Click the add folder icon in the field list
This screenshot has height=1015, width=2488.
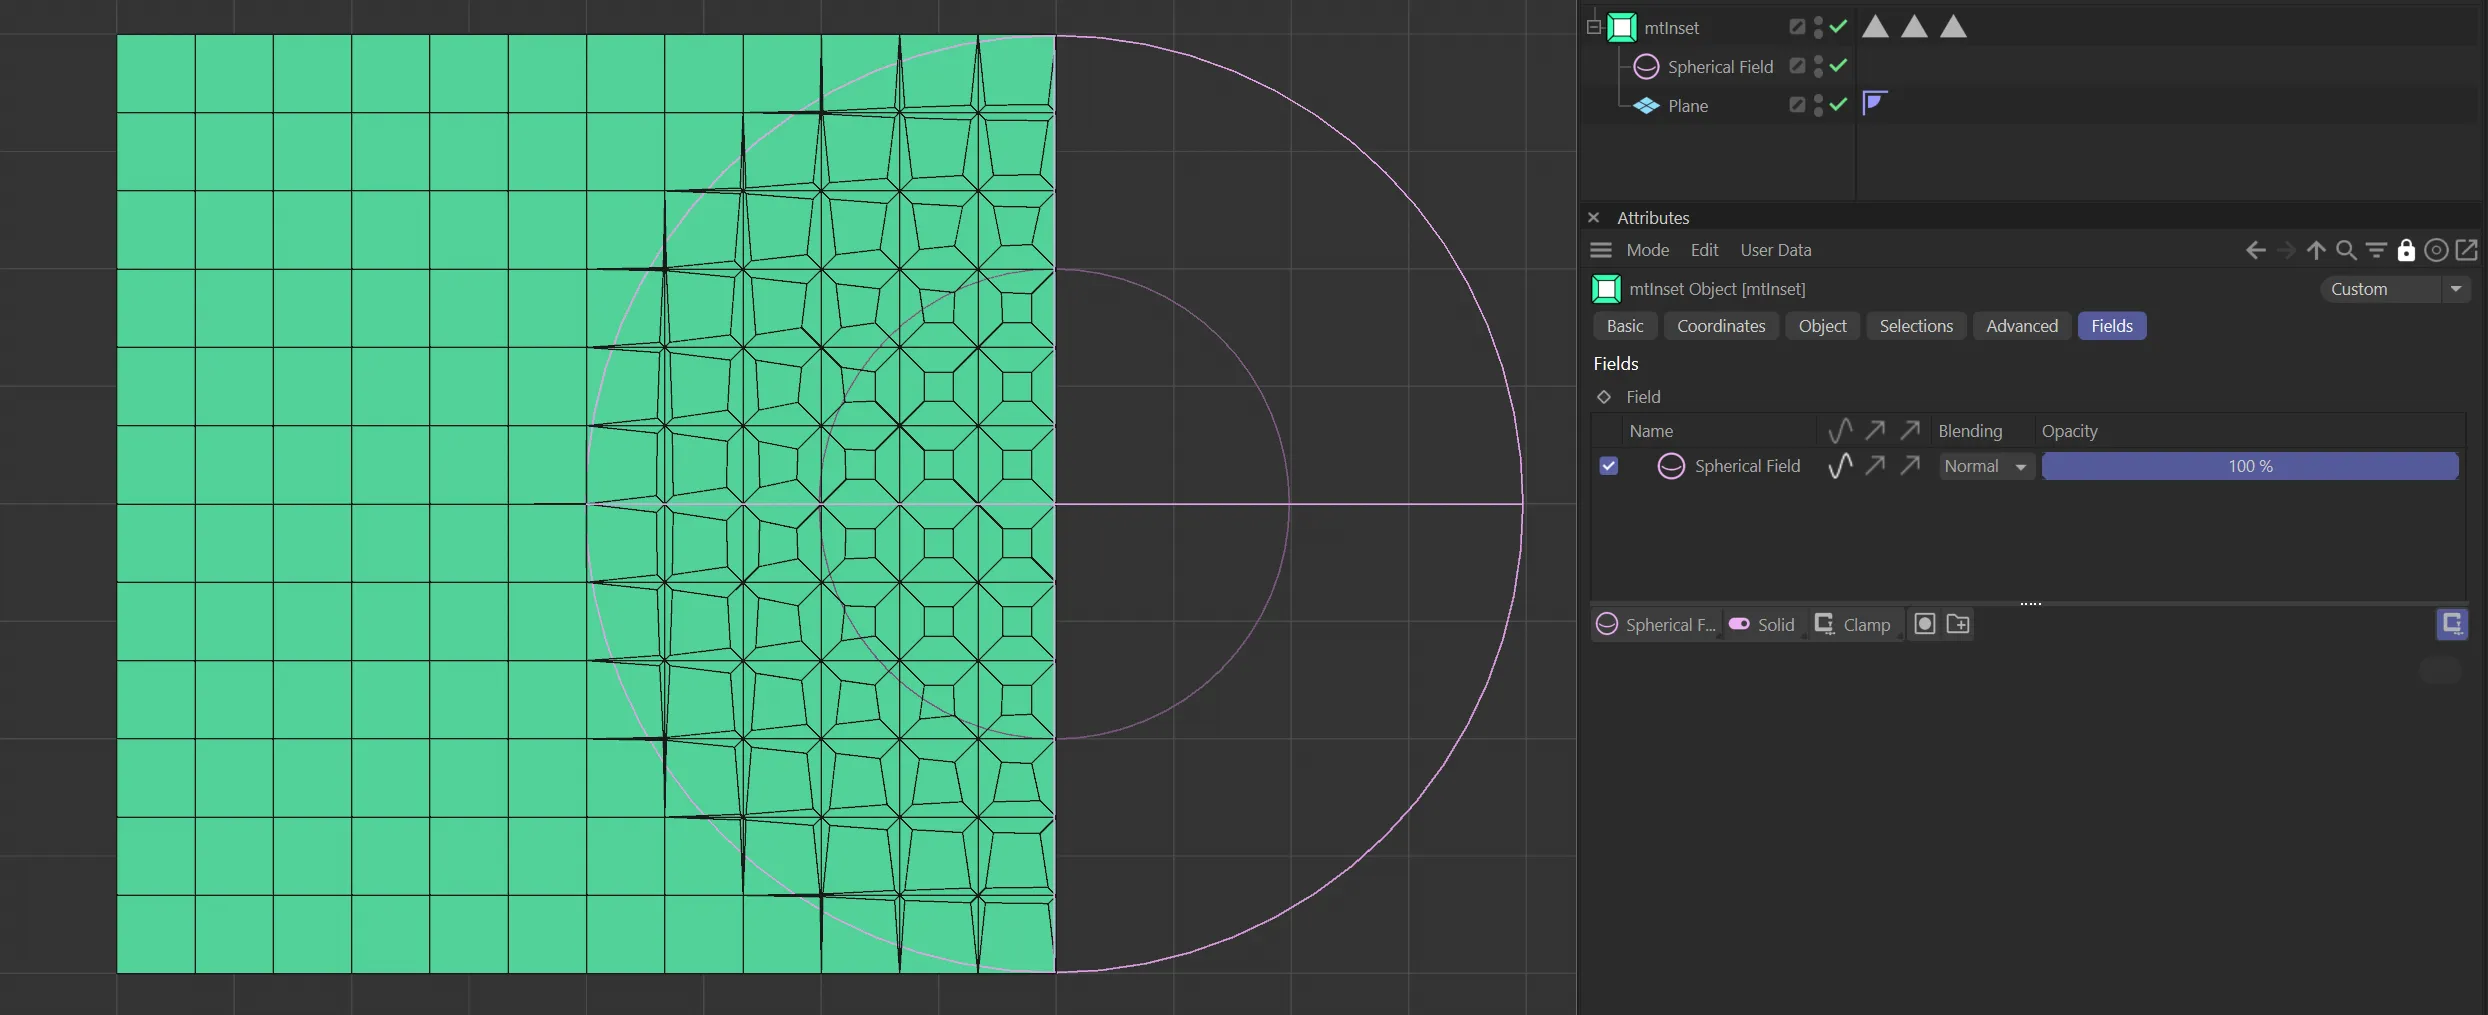pyautogui.click(x=1958, y=624)
